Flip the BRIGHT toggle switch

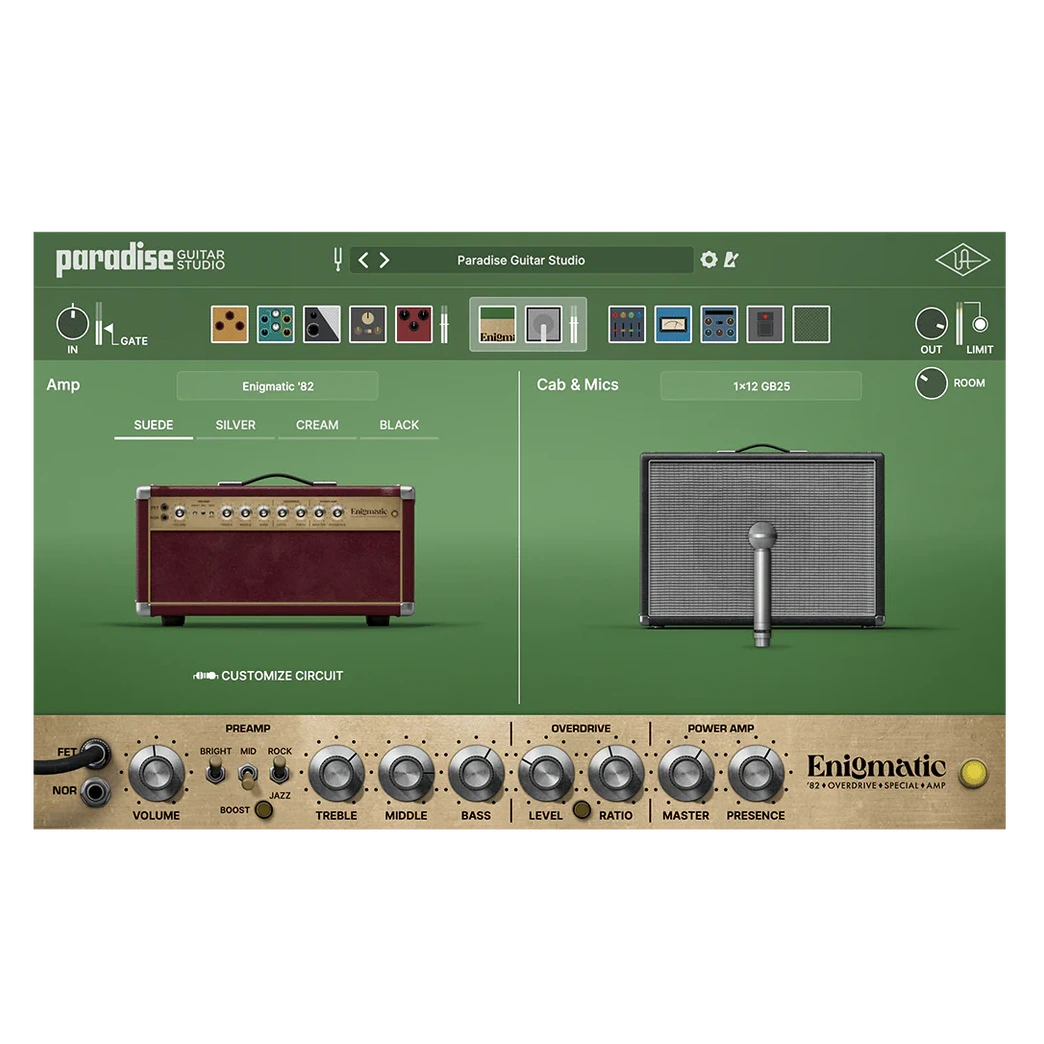pyautogui.click(x=215, y=771)
